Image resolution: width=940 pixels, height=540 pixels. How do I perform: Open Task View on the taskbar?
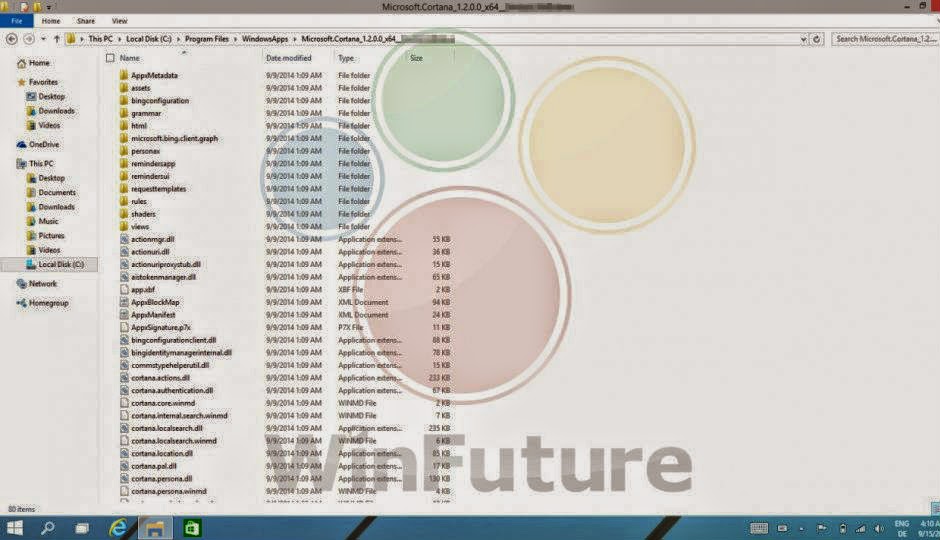pos(82,528)
